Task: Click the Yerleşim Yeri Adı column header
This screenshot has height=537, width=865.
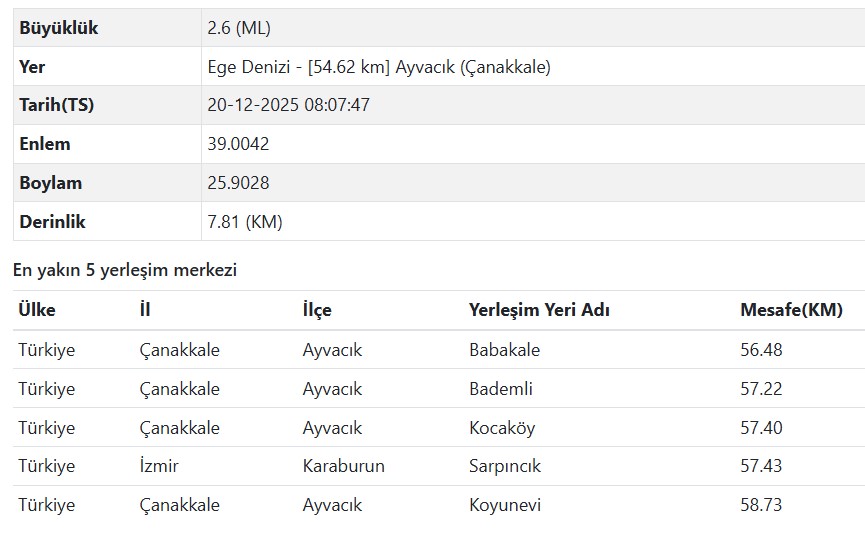Action: (x=539, y=310)
